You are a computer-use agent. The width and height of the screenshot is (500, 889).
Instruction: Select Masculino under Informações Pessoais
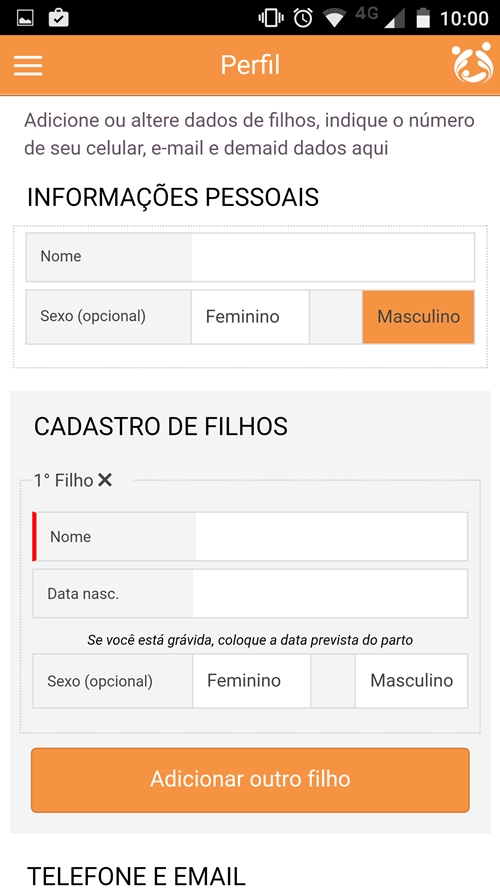tap(418, 316)
